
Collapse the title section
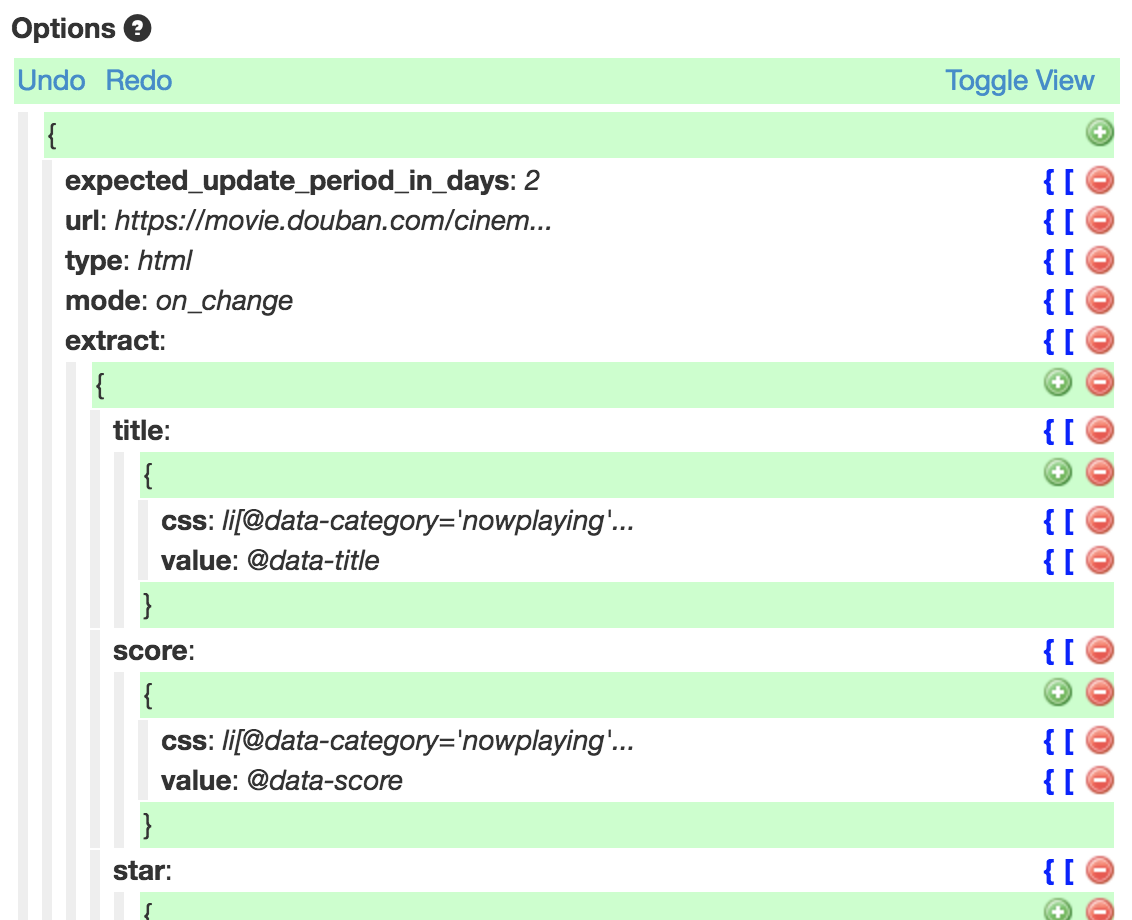(138, 431)
